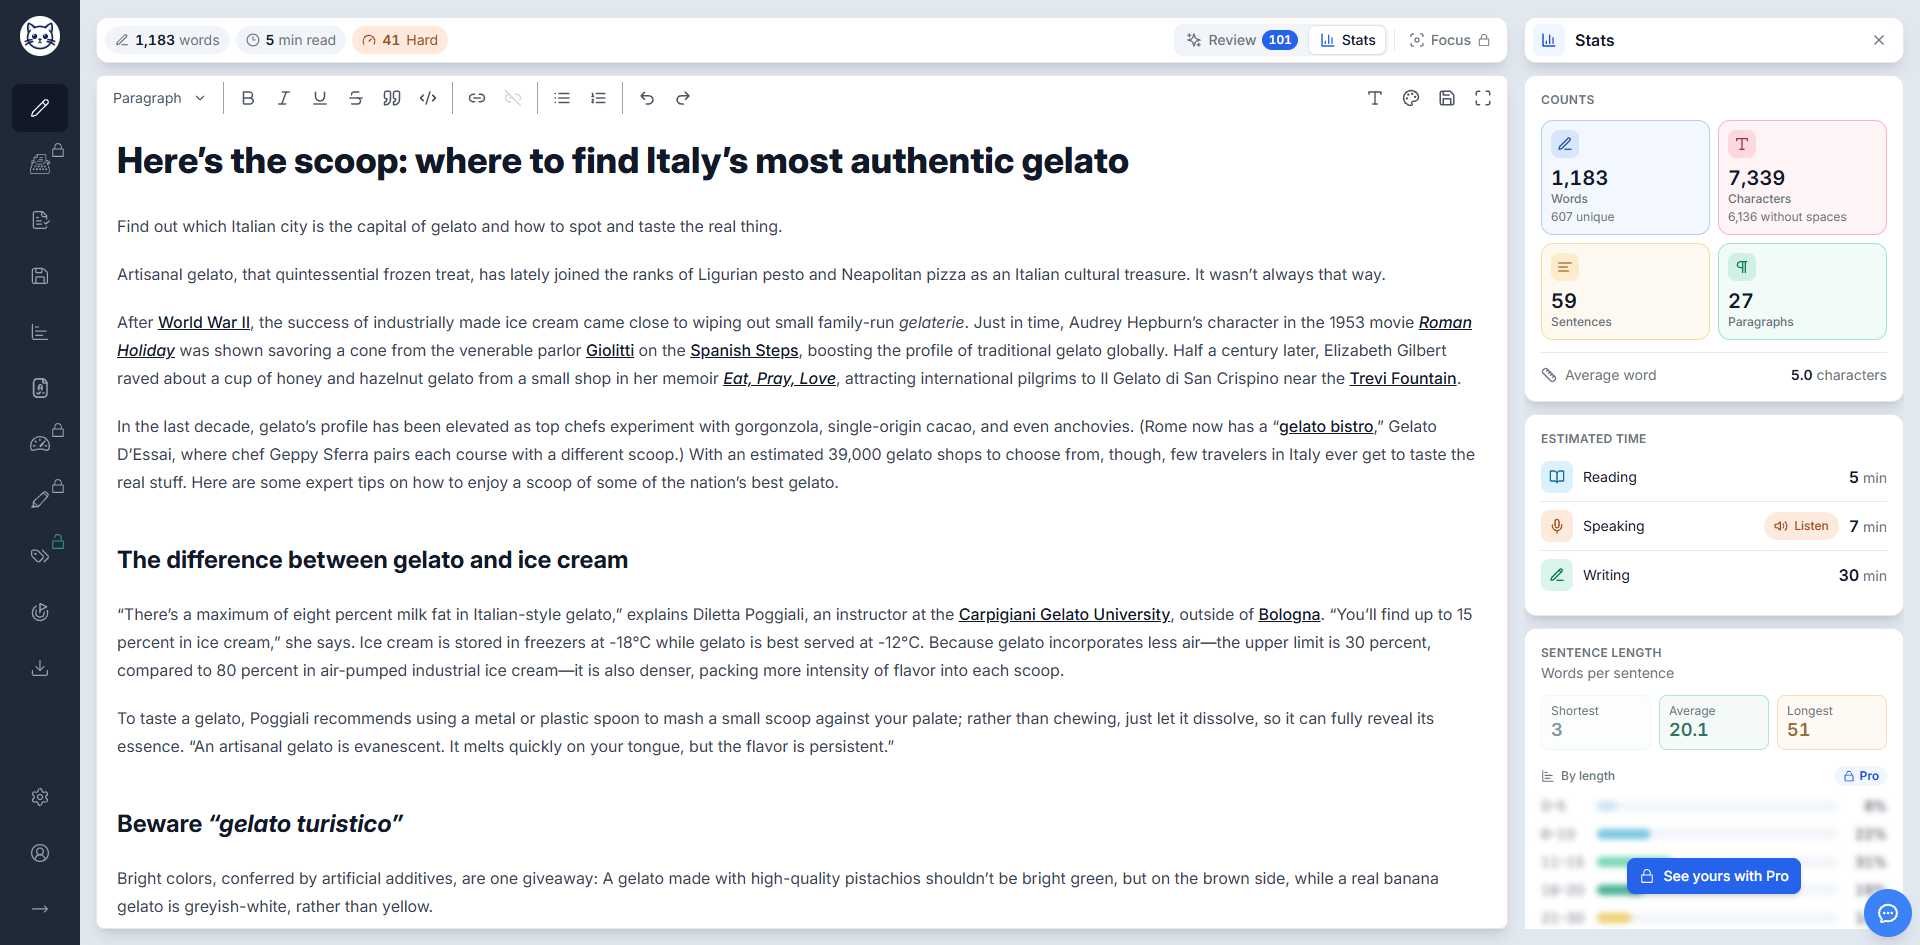Insert a hyperlink

coord(477,98)
